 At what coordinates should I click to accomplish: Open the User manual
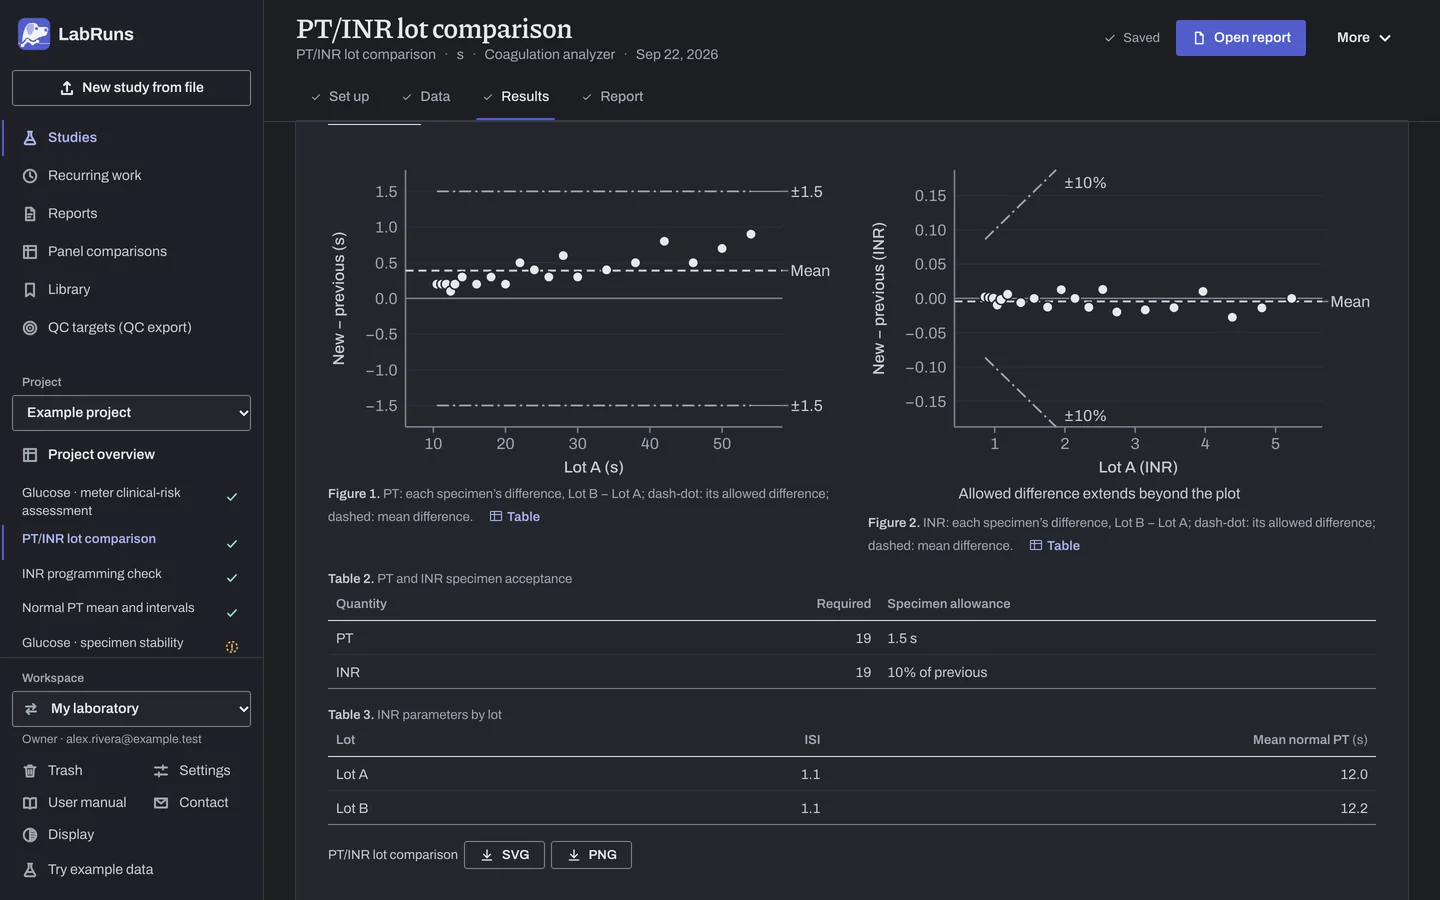pyautogui.click(x=75, y=803)
